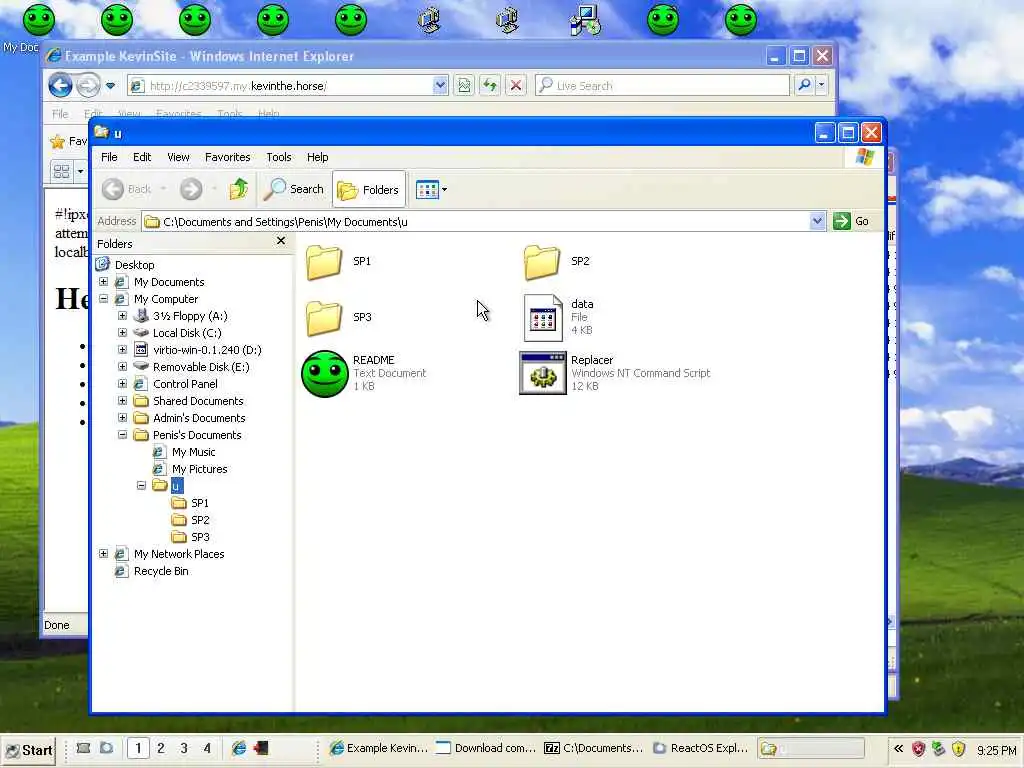Open ReactOS Expl… taskbar button

700,748
